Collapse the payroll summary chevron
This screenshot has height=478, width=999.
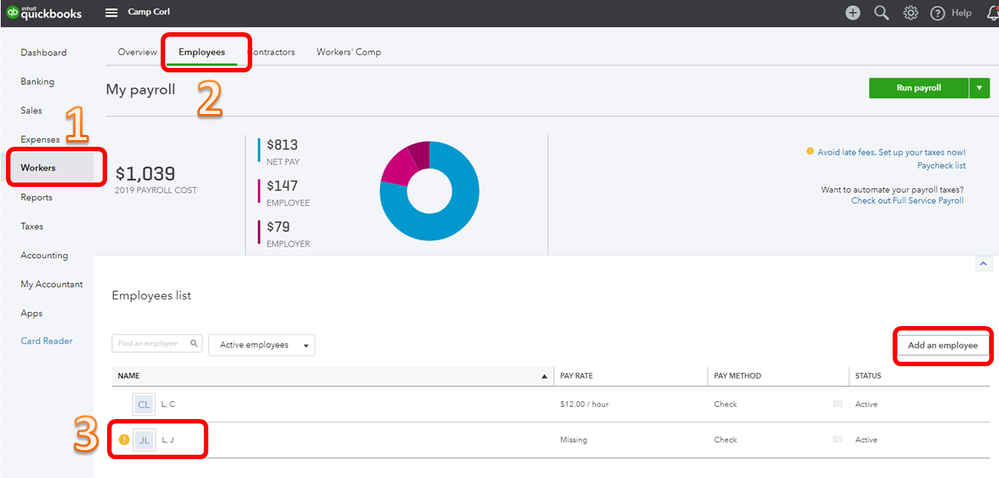983,264
